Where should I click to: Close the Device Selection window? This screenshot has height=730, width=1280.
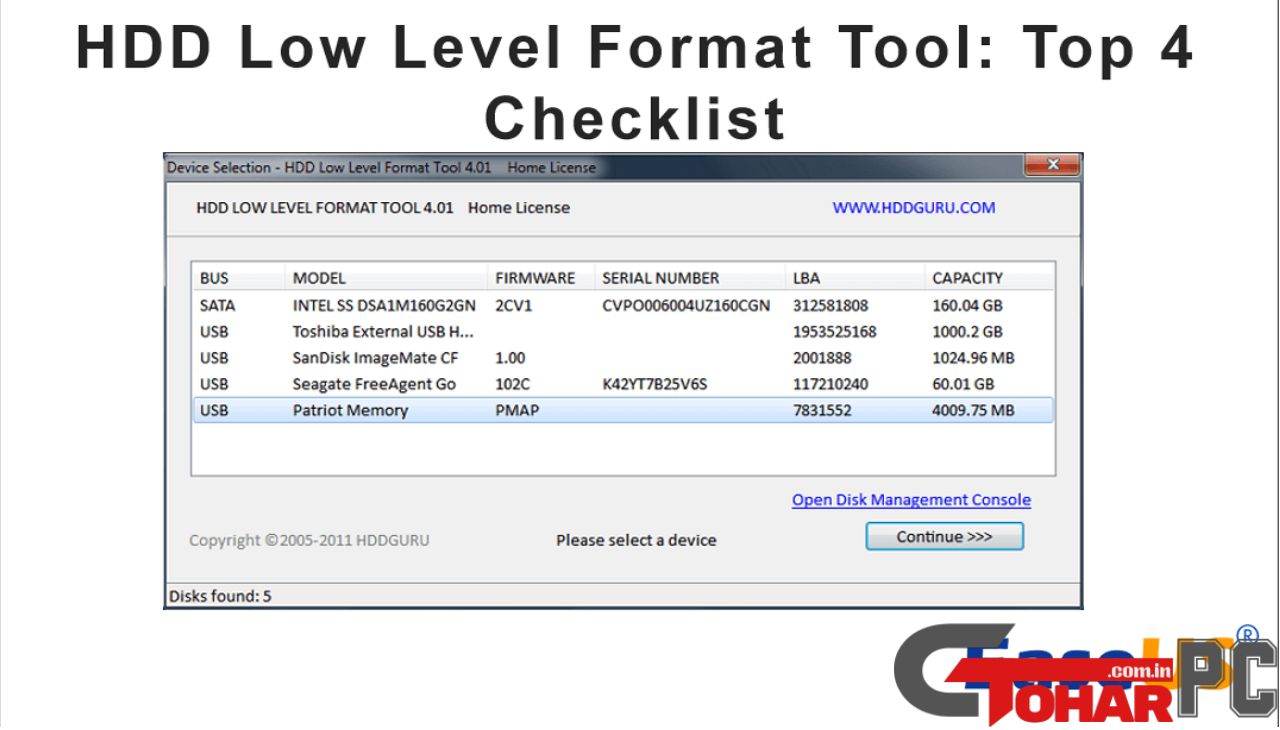click(x=1052, y=166)
